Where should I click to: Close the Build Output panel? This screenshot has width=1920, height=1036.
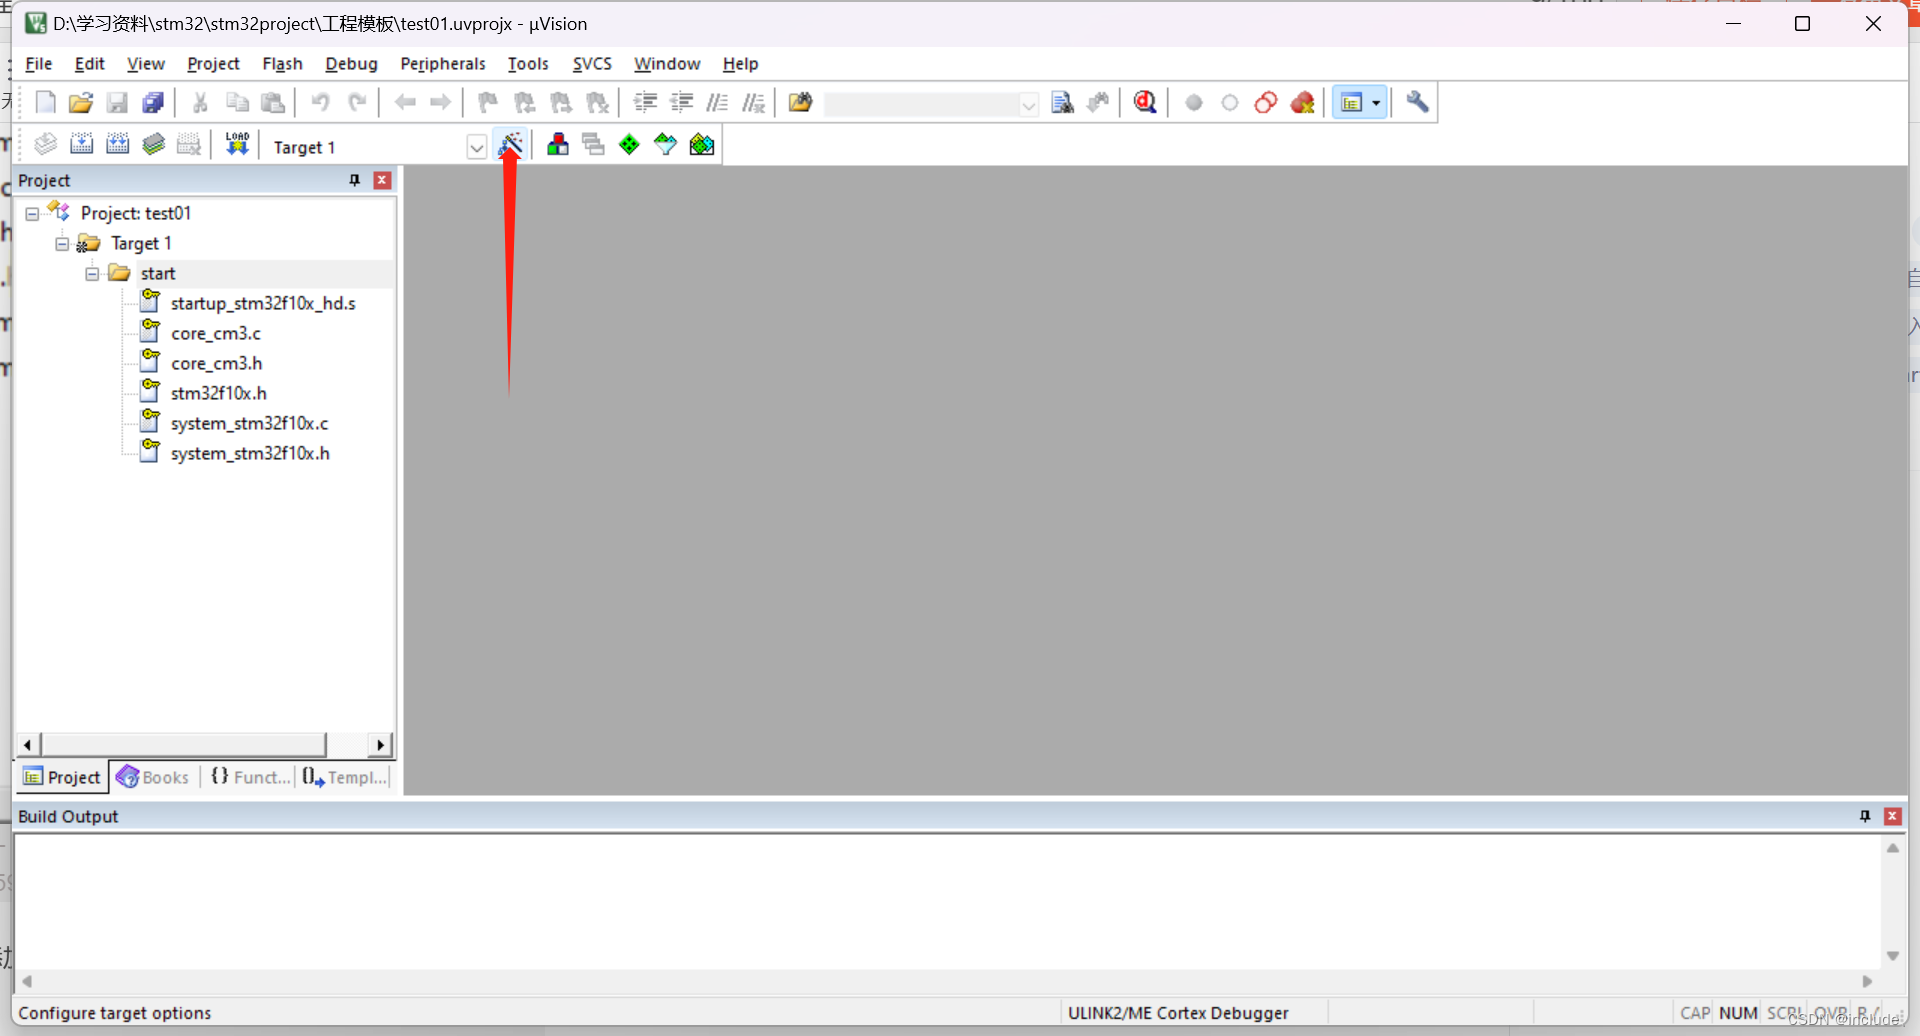pyautogui.click(x=1892, y=816)
